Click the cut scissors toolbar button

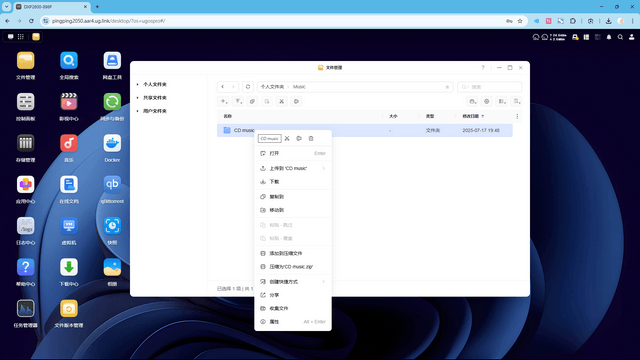pyautogui.click(x=281, y=101)
